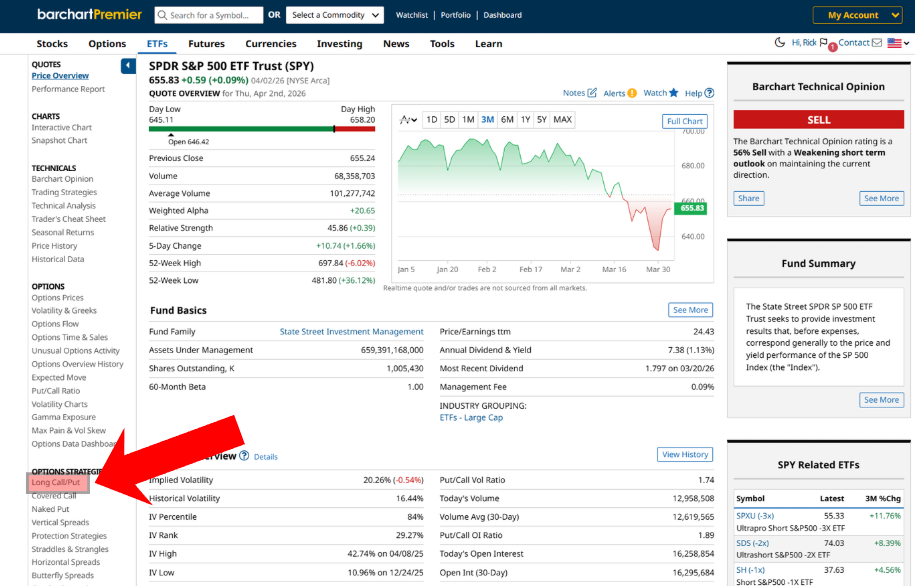Set chart range to 1M
Viewport: 915px width, 586px height.
coord(468,120)
